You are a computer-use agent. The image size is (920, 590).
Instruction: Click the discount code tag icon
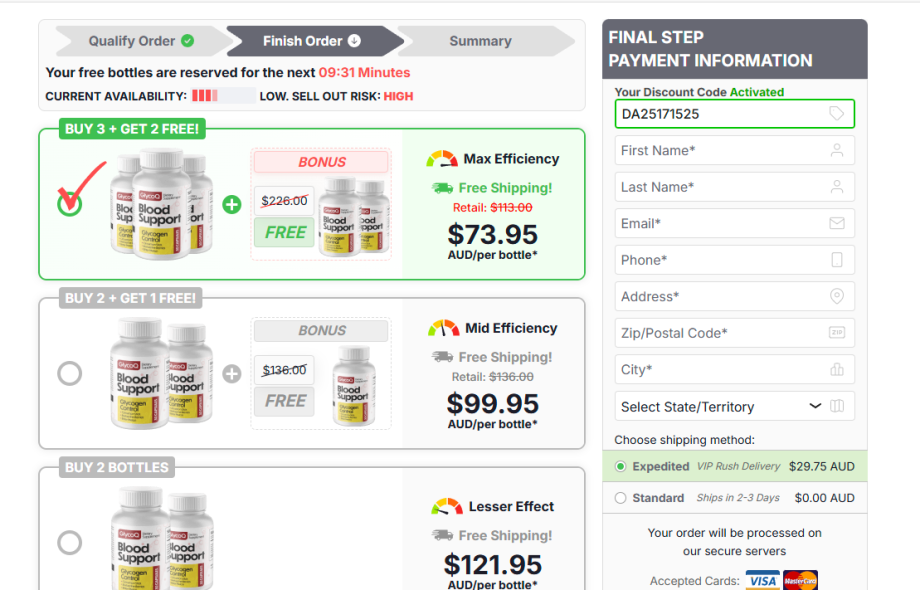coord(837,114)
